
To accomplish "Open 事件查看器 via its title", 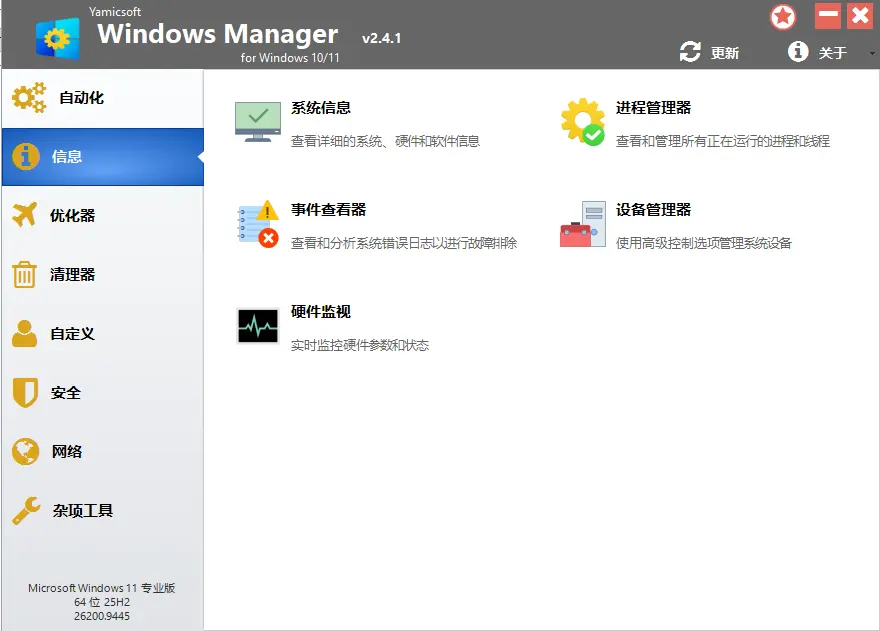I will (x=328, y=209).
